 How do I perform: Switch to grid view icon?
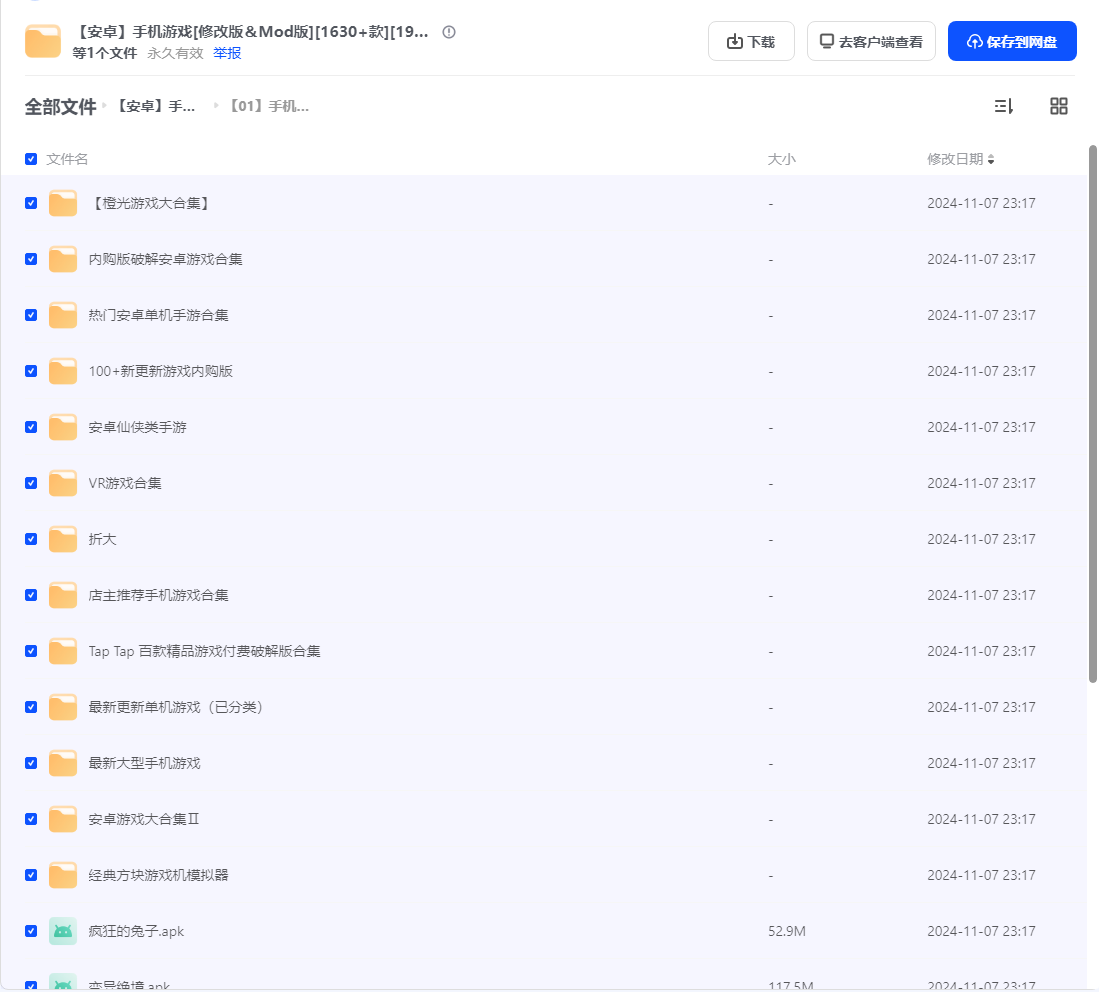(1058, 107)
